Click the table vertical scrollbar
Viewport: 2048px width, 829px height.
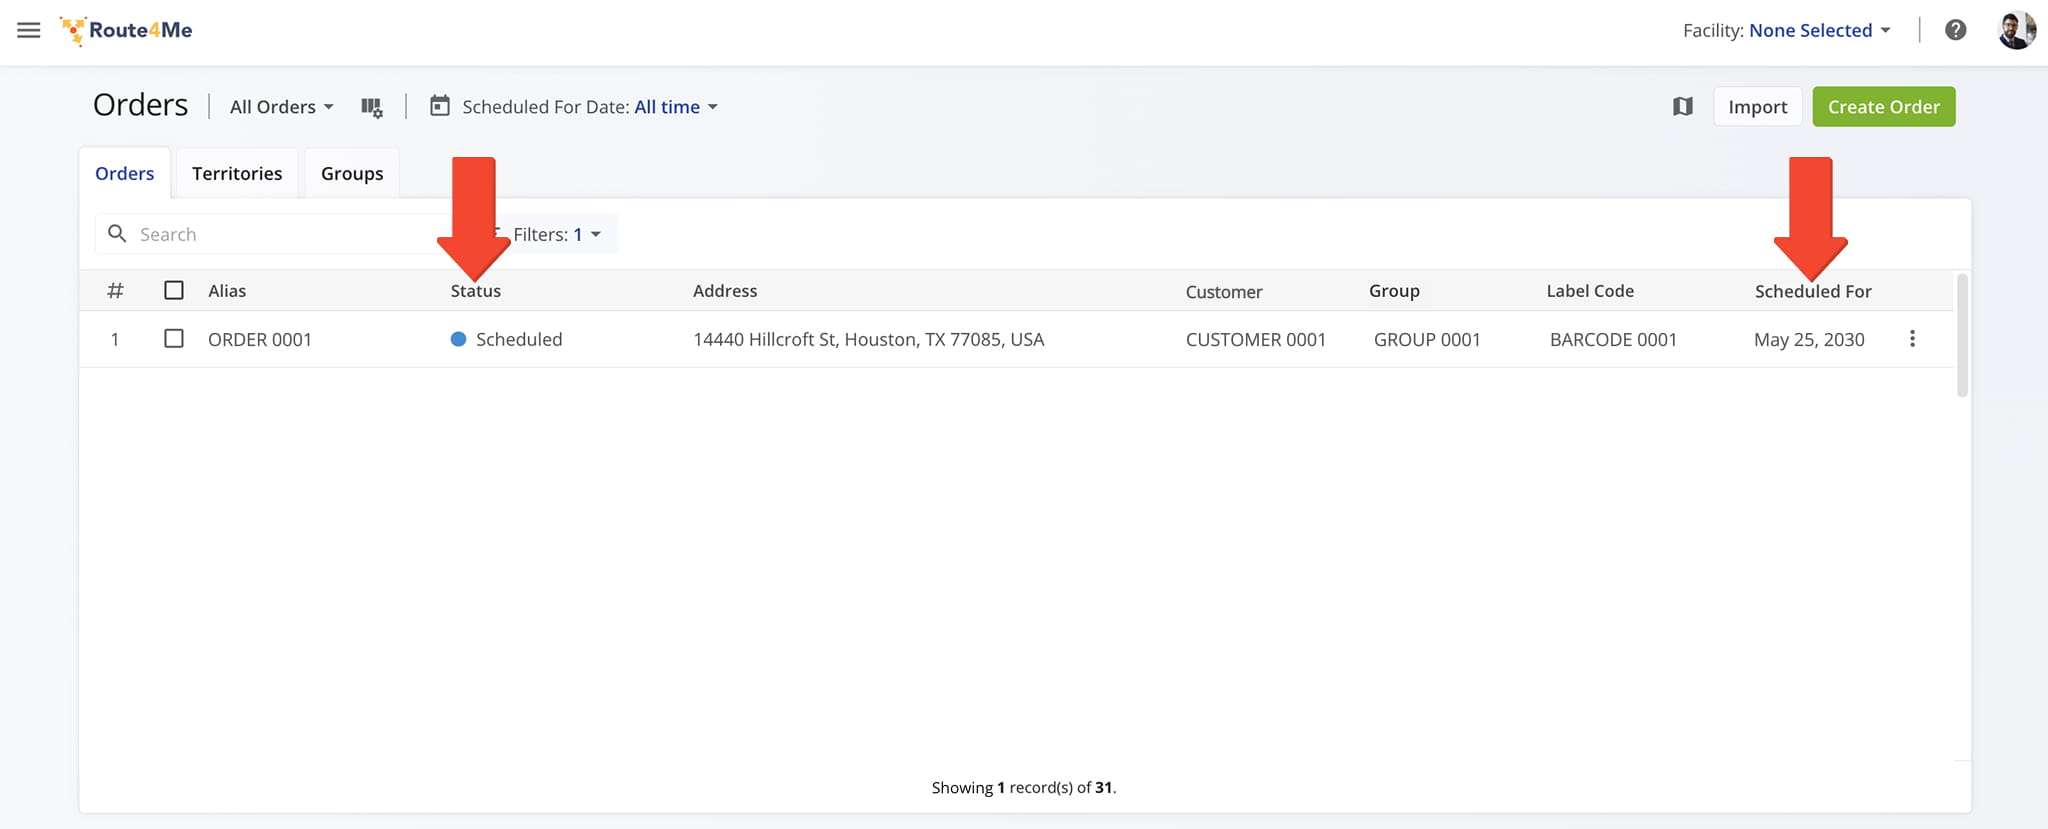coord(1962,335)
